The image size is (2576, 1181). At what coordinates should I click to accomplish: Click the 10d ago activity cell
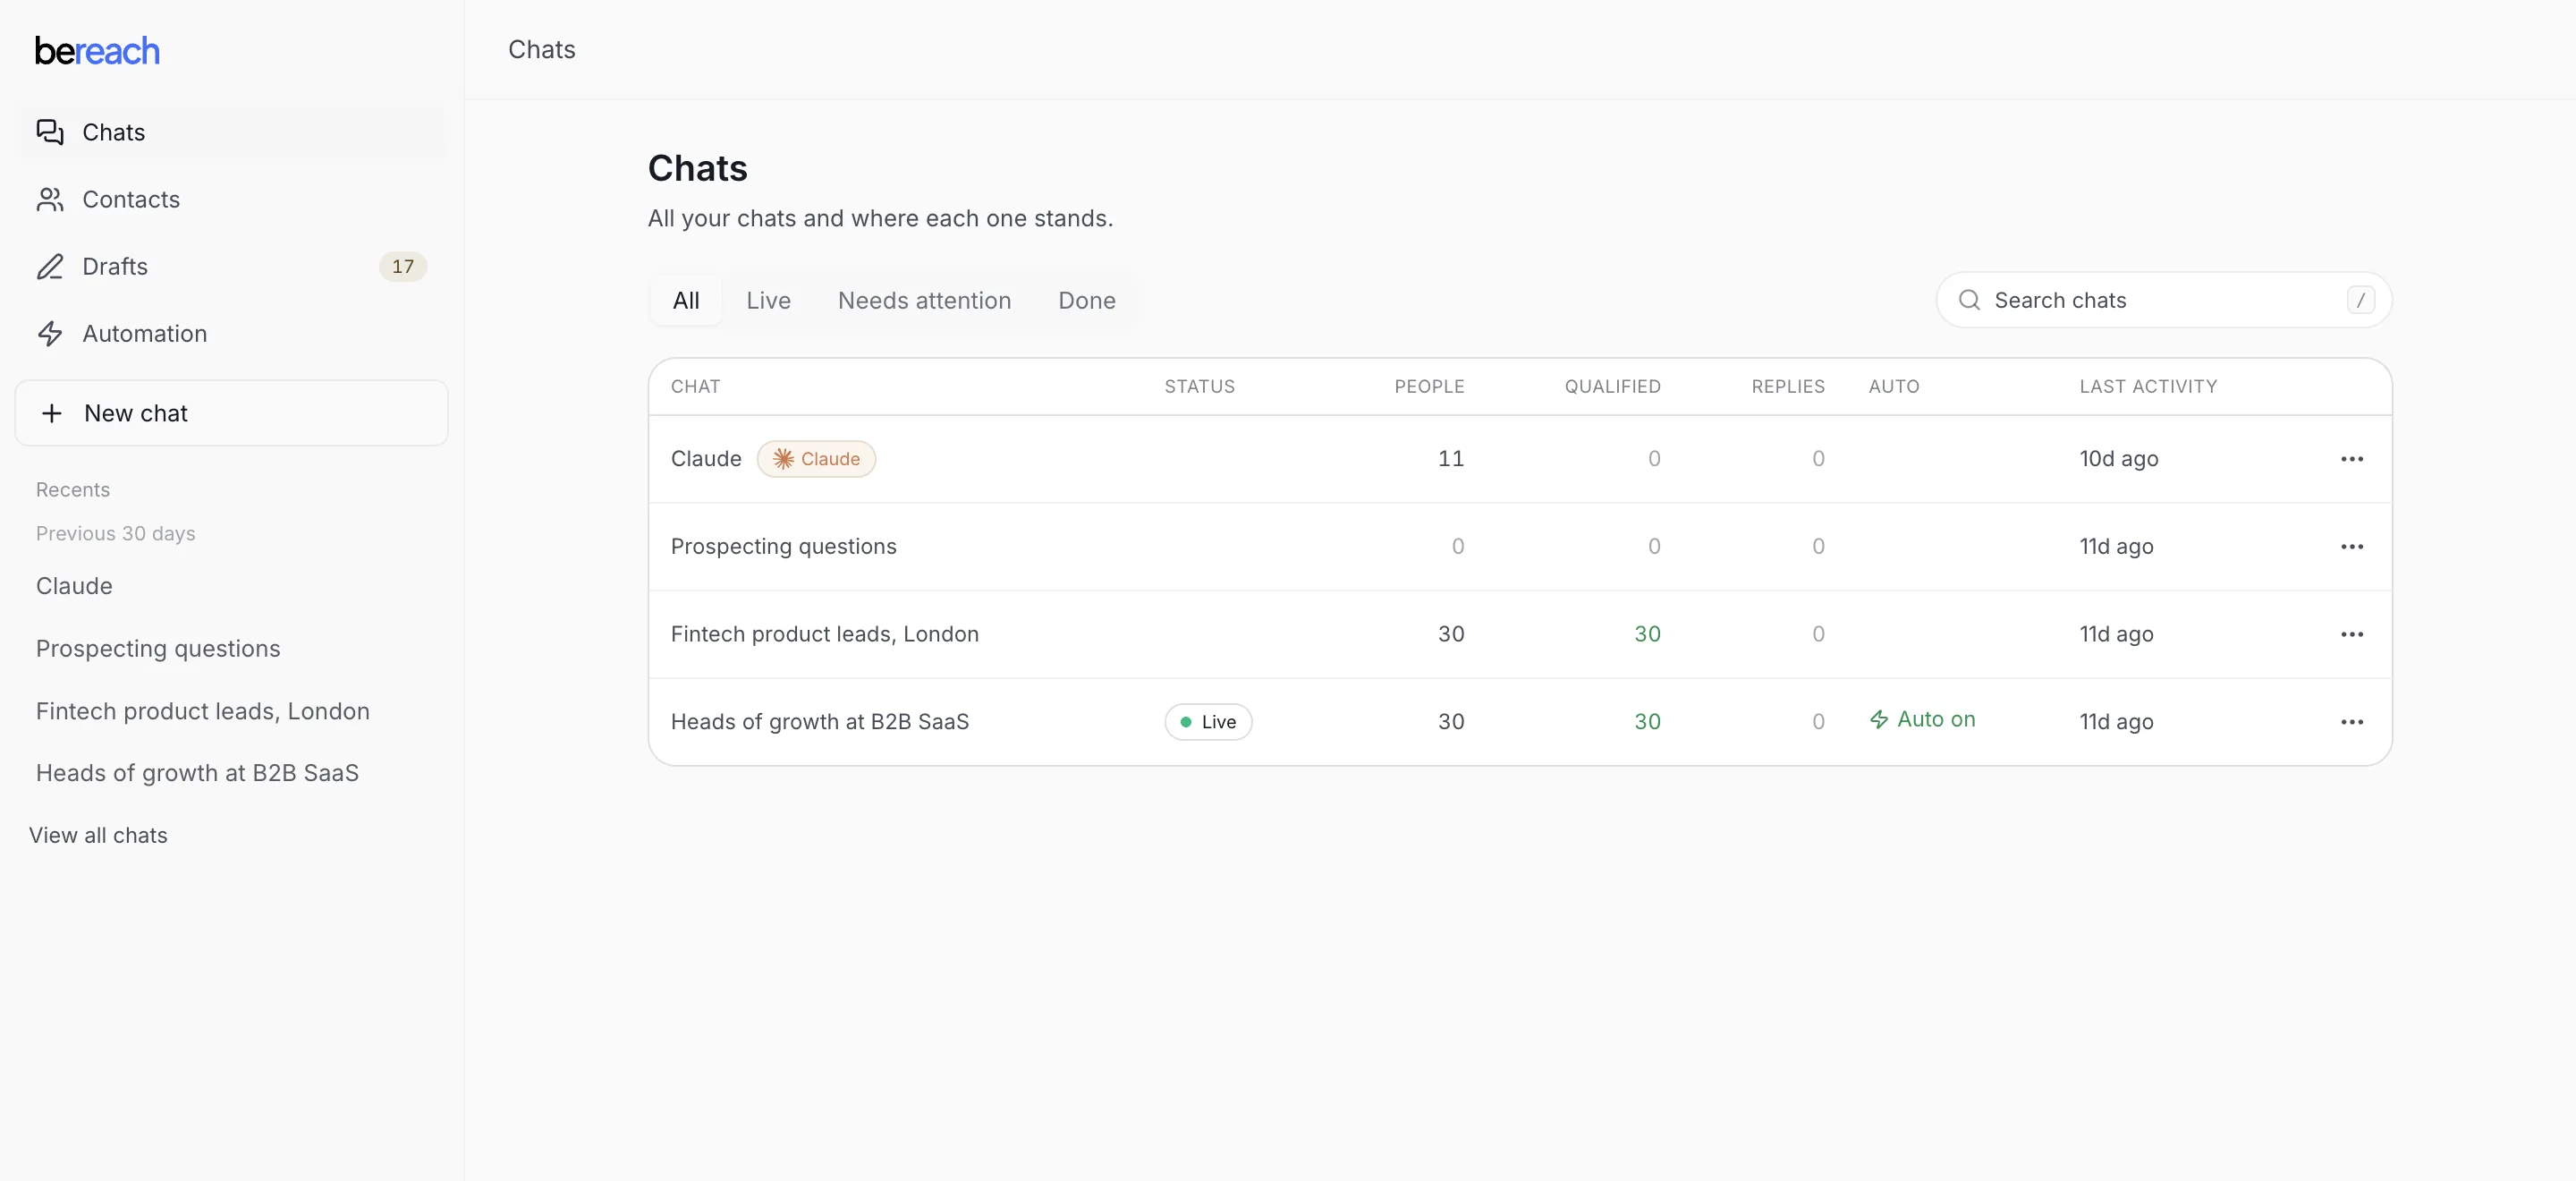point(2119,459)
